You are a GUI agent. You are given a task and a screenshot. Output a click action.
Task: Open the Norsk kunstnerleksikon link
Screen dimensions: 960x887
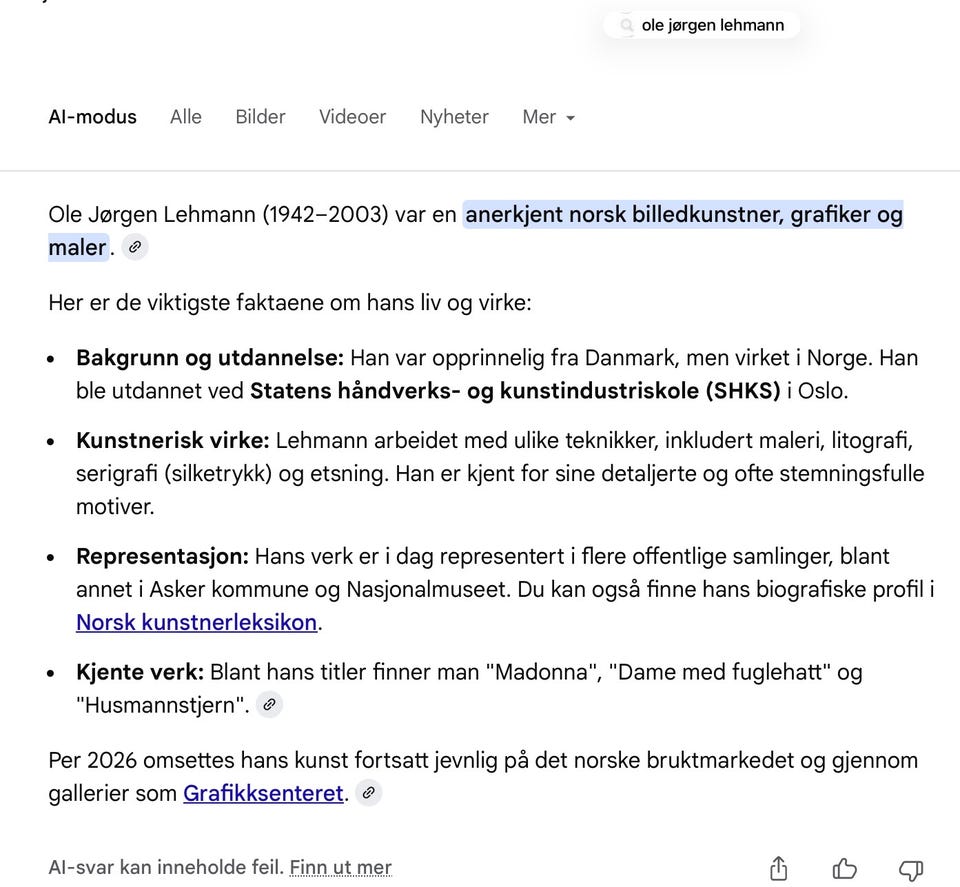[x=194, y=622]
